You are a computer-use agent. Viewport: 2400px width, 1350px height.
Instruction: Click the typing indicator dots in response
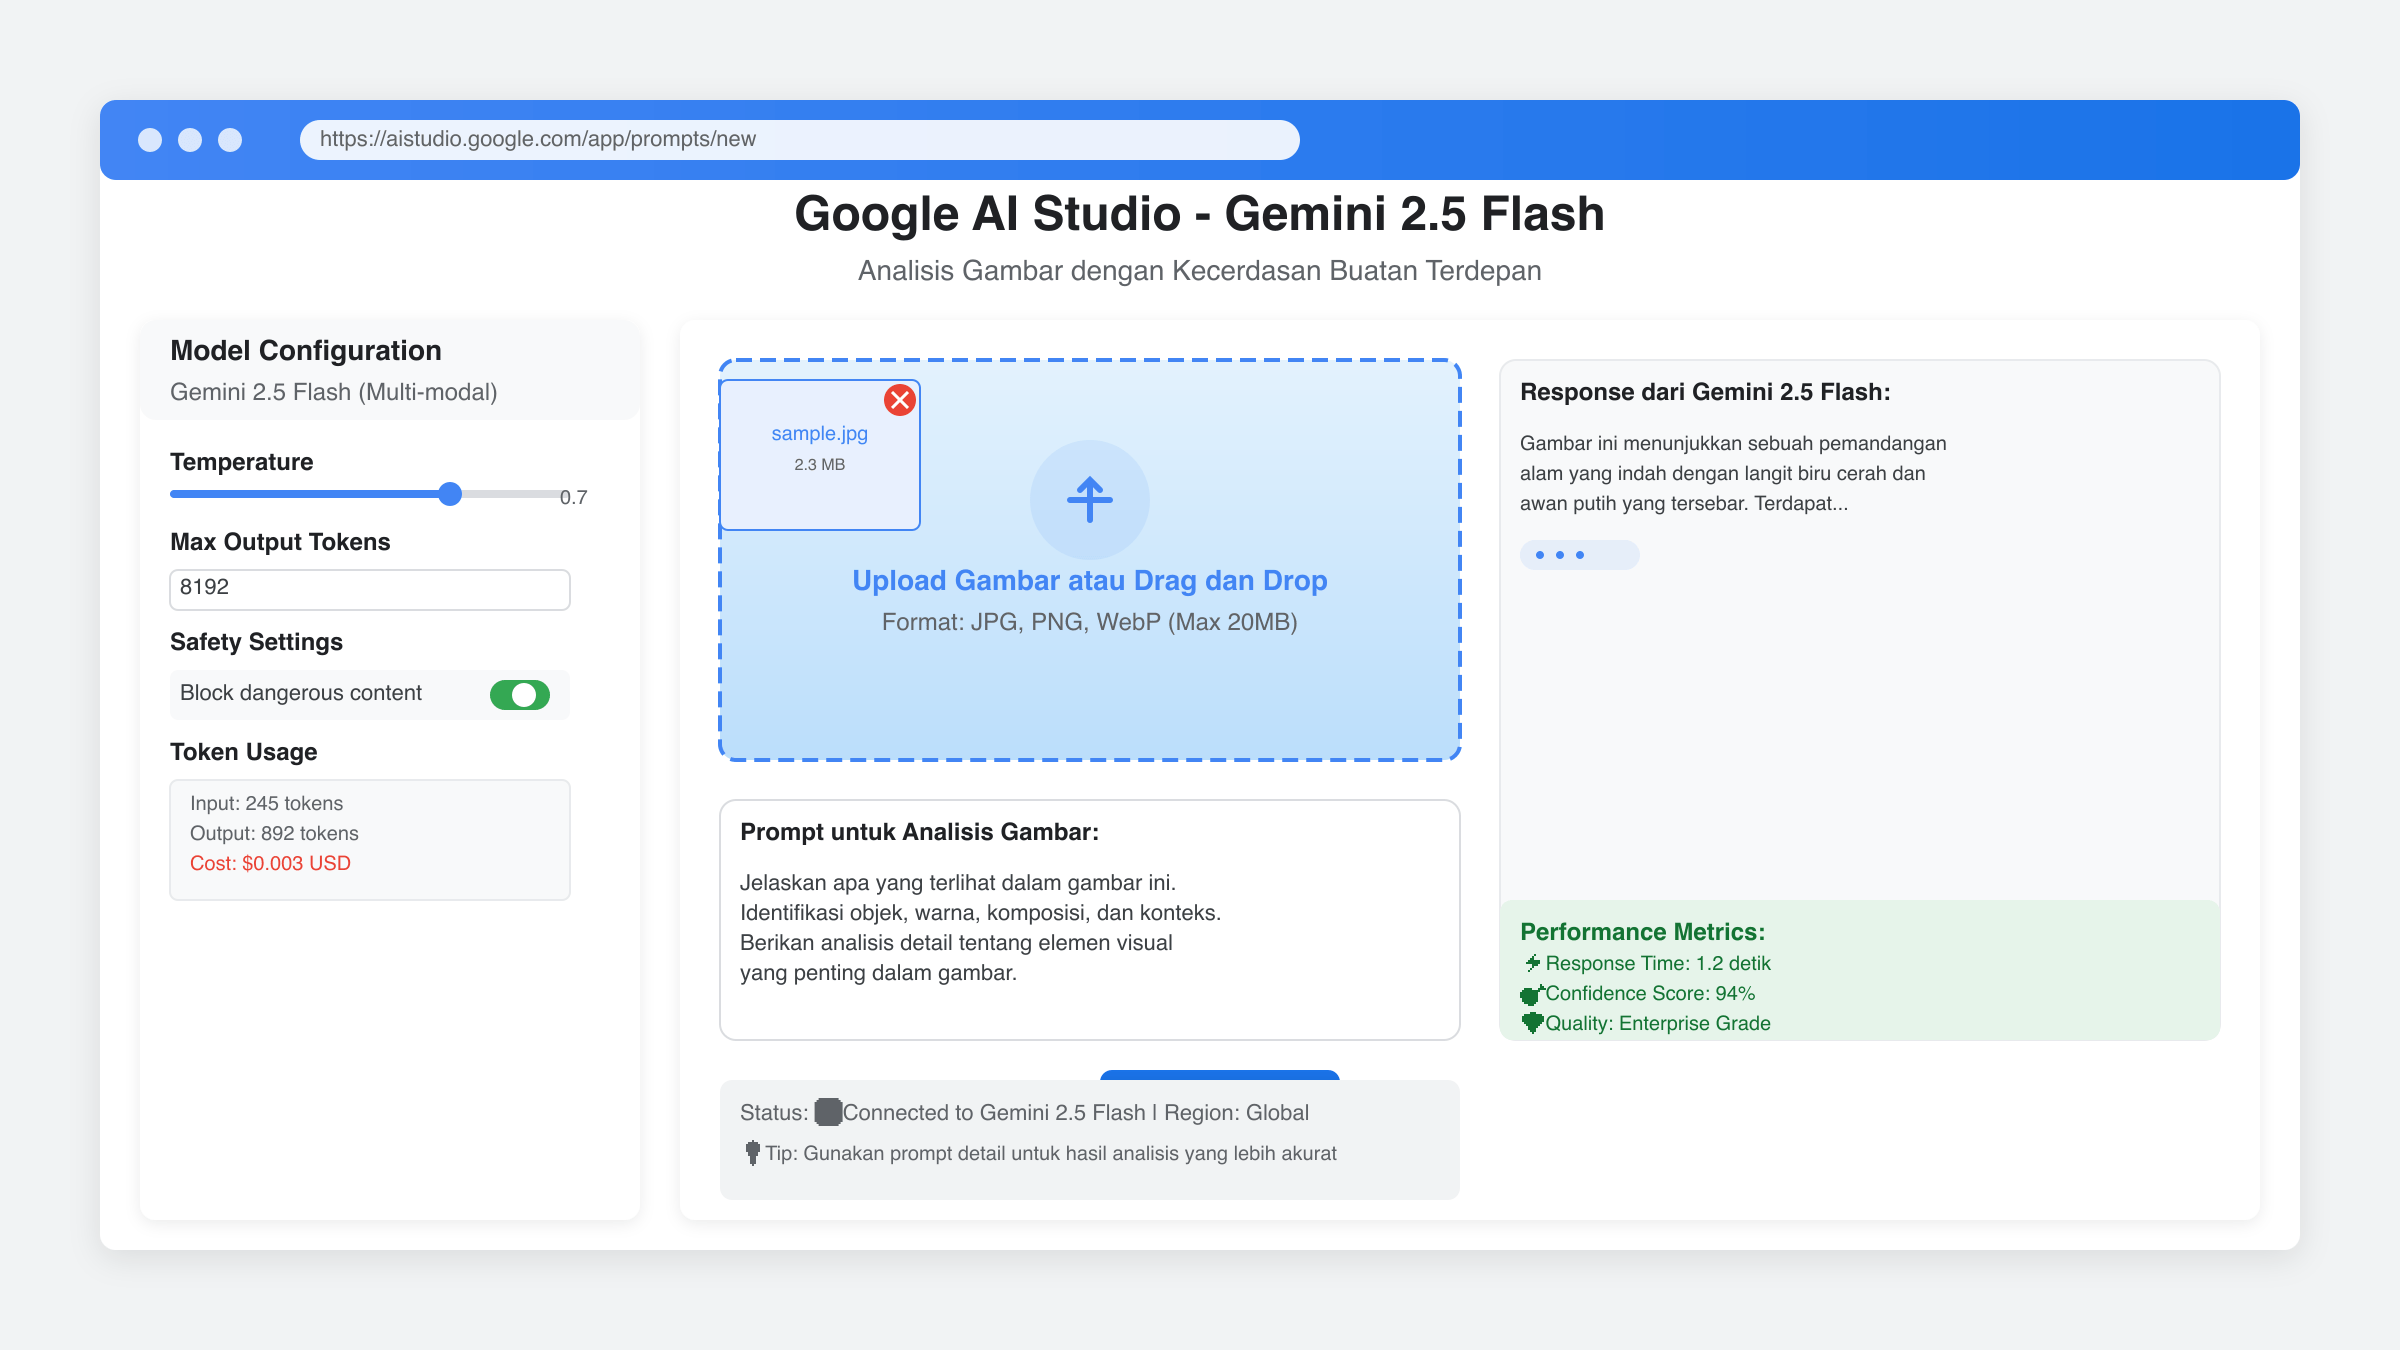coord(1580,555)
